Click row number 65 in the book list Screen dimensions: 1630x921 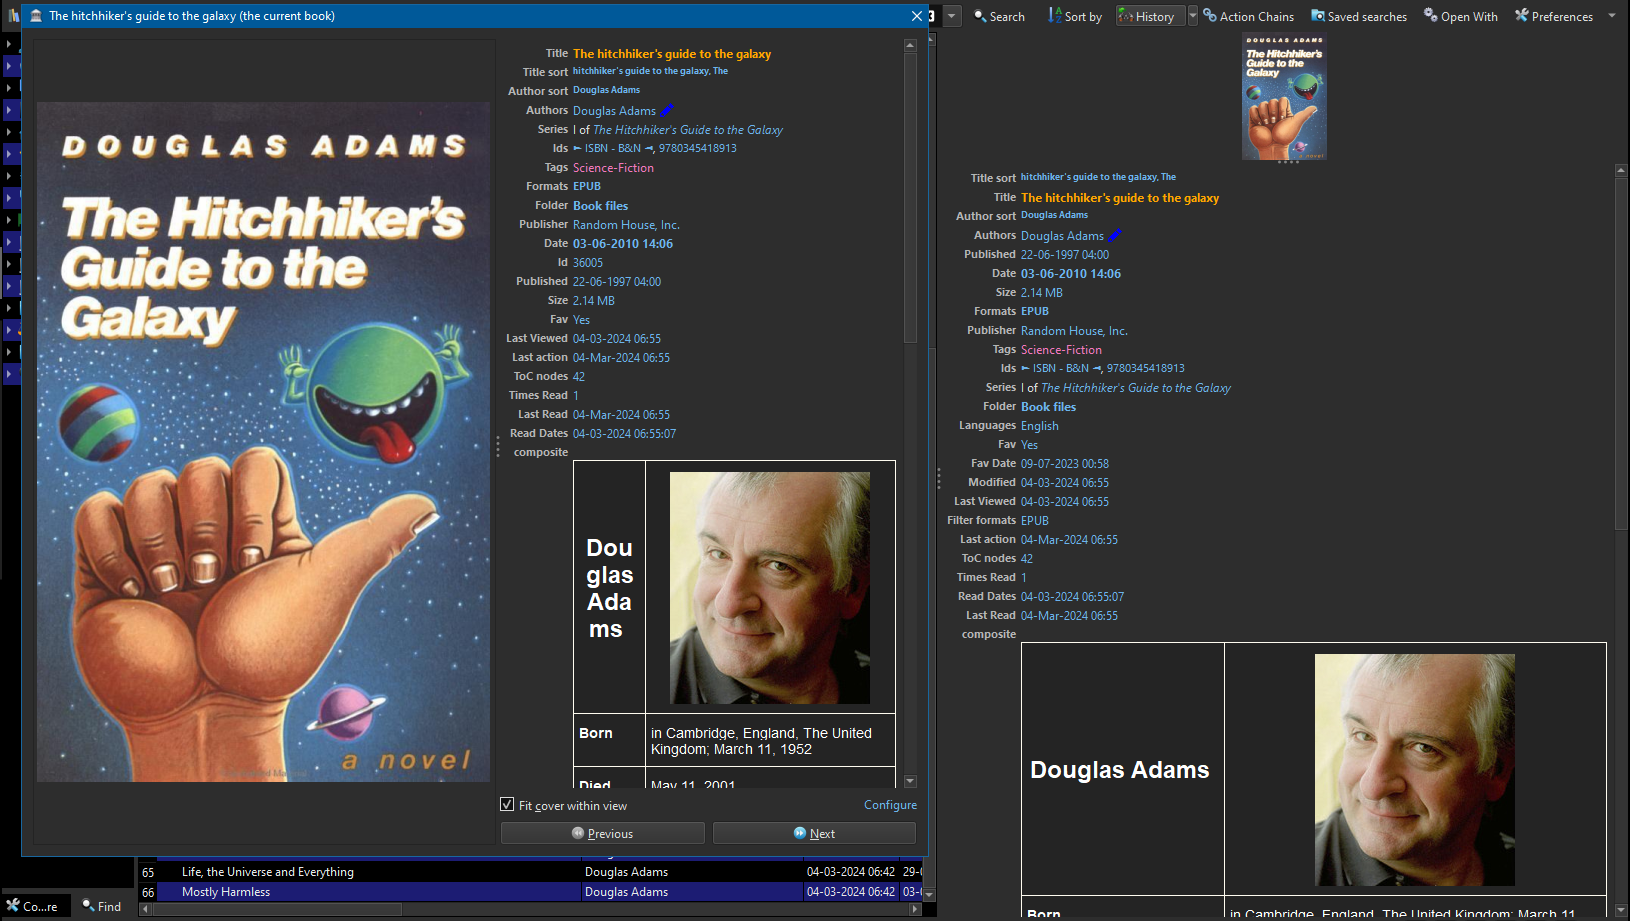click(x=148, y=872)
